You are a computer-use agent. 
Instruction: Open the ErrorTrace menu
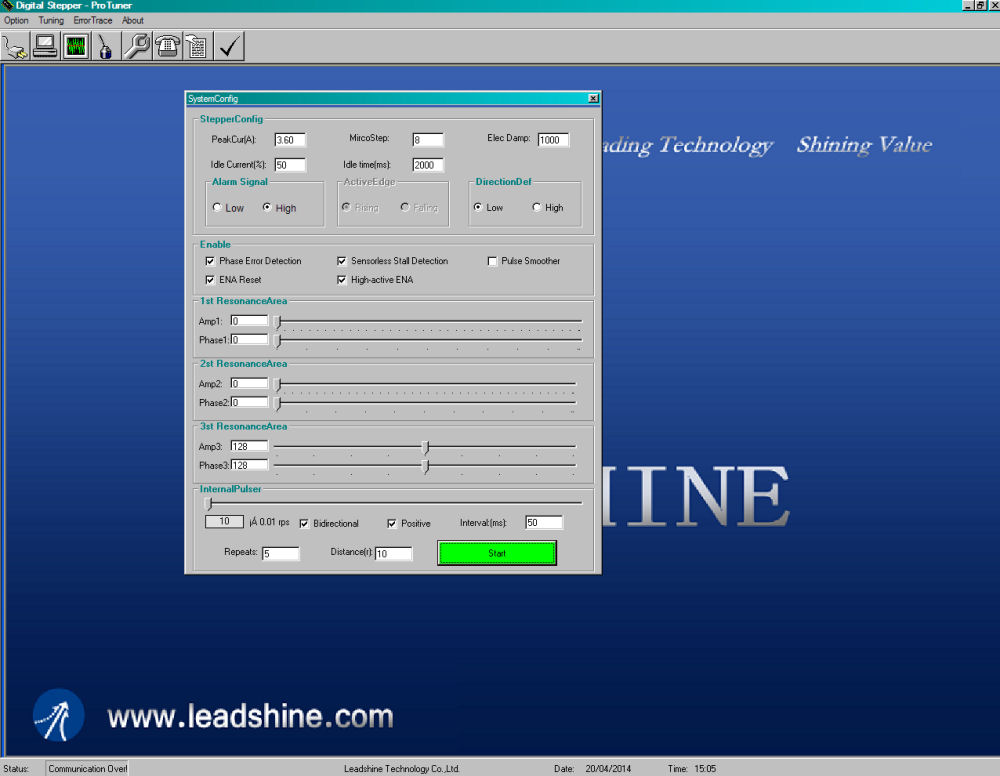click(93, 20)
